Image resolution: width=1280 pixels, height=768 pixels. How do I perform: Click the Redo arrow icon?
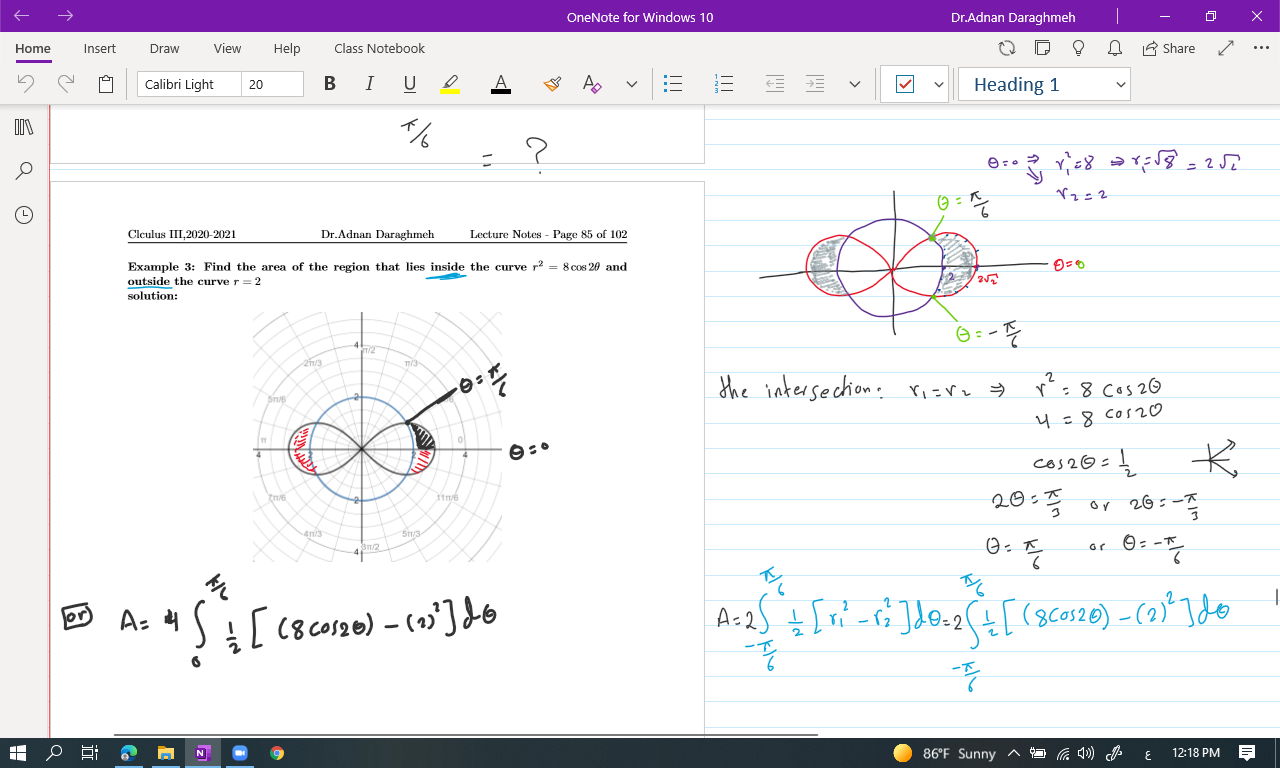click(x=66, y=84)
